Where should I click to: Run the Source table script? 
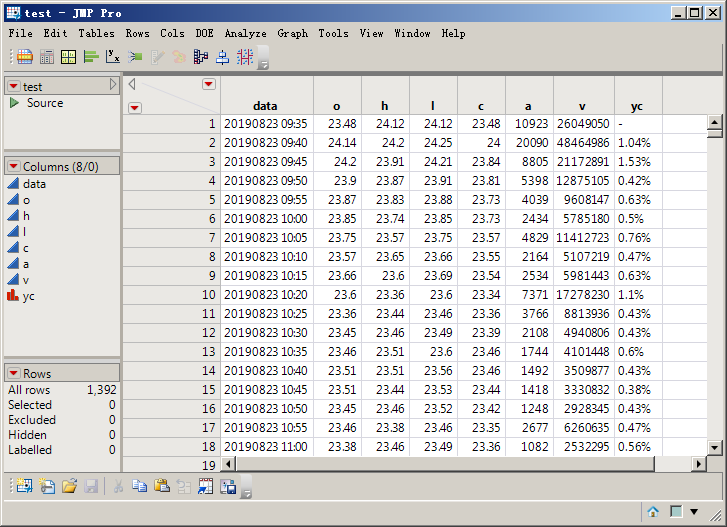click(14, 103)
